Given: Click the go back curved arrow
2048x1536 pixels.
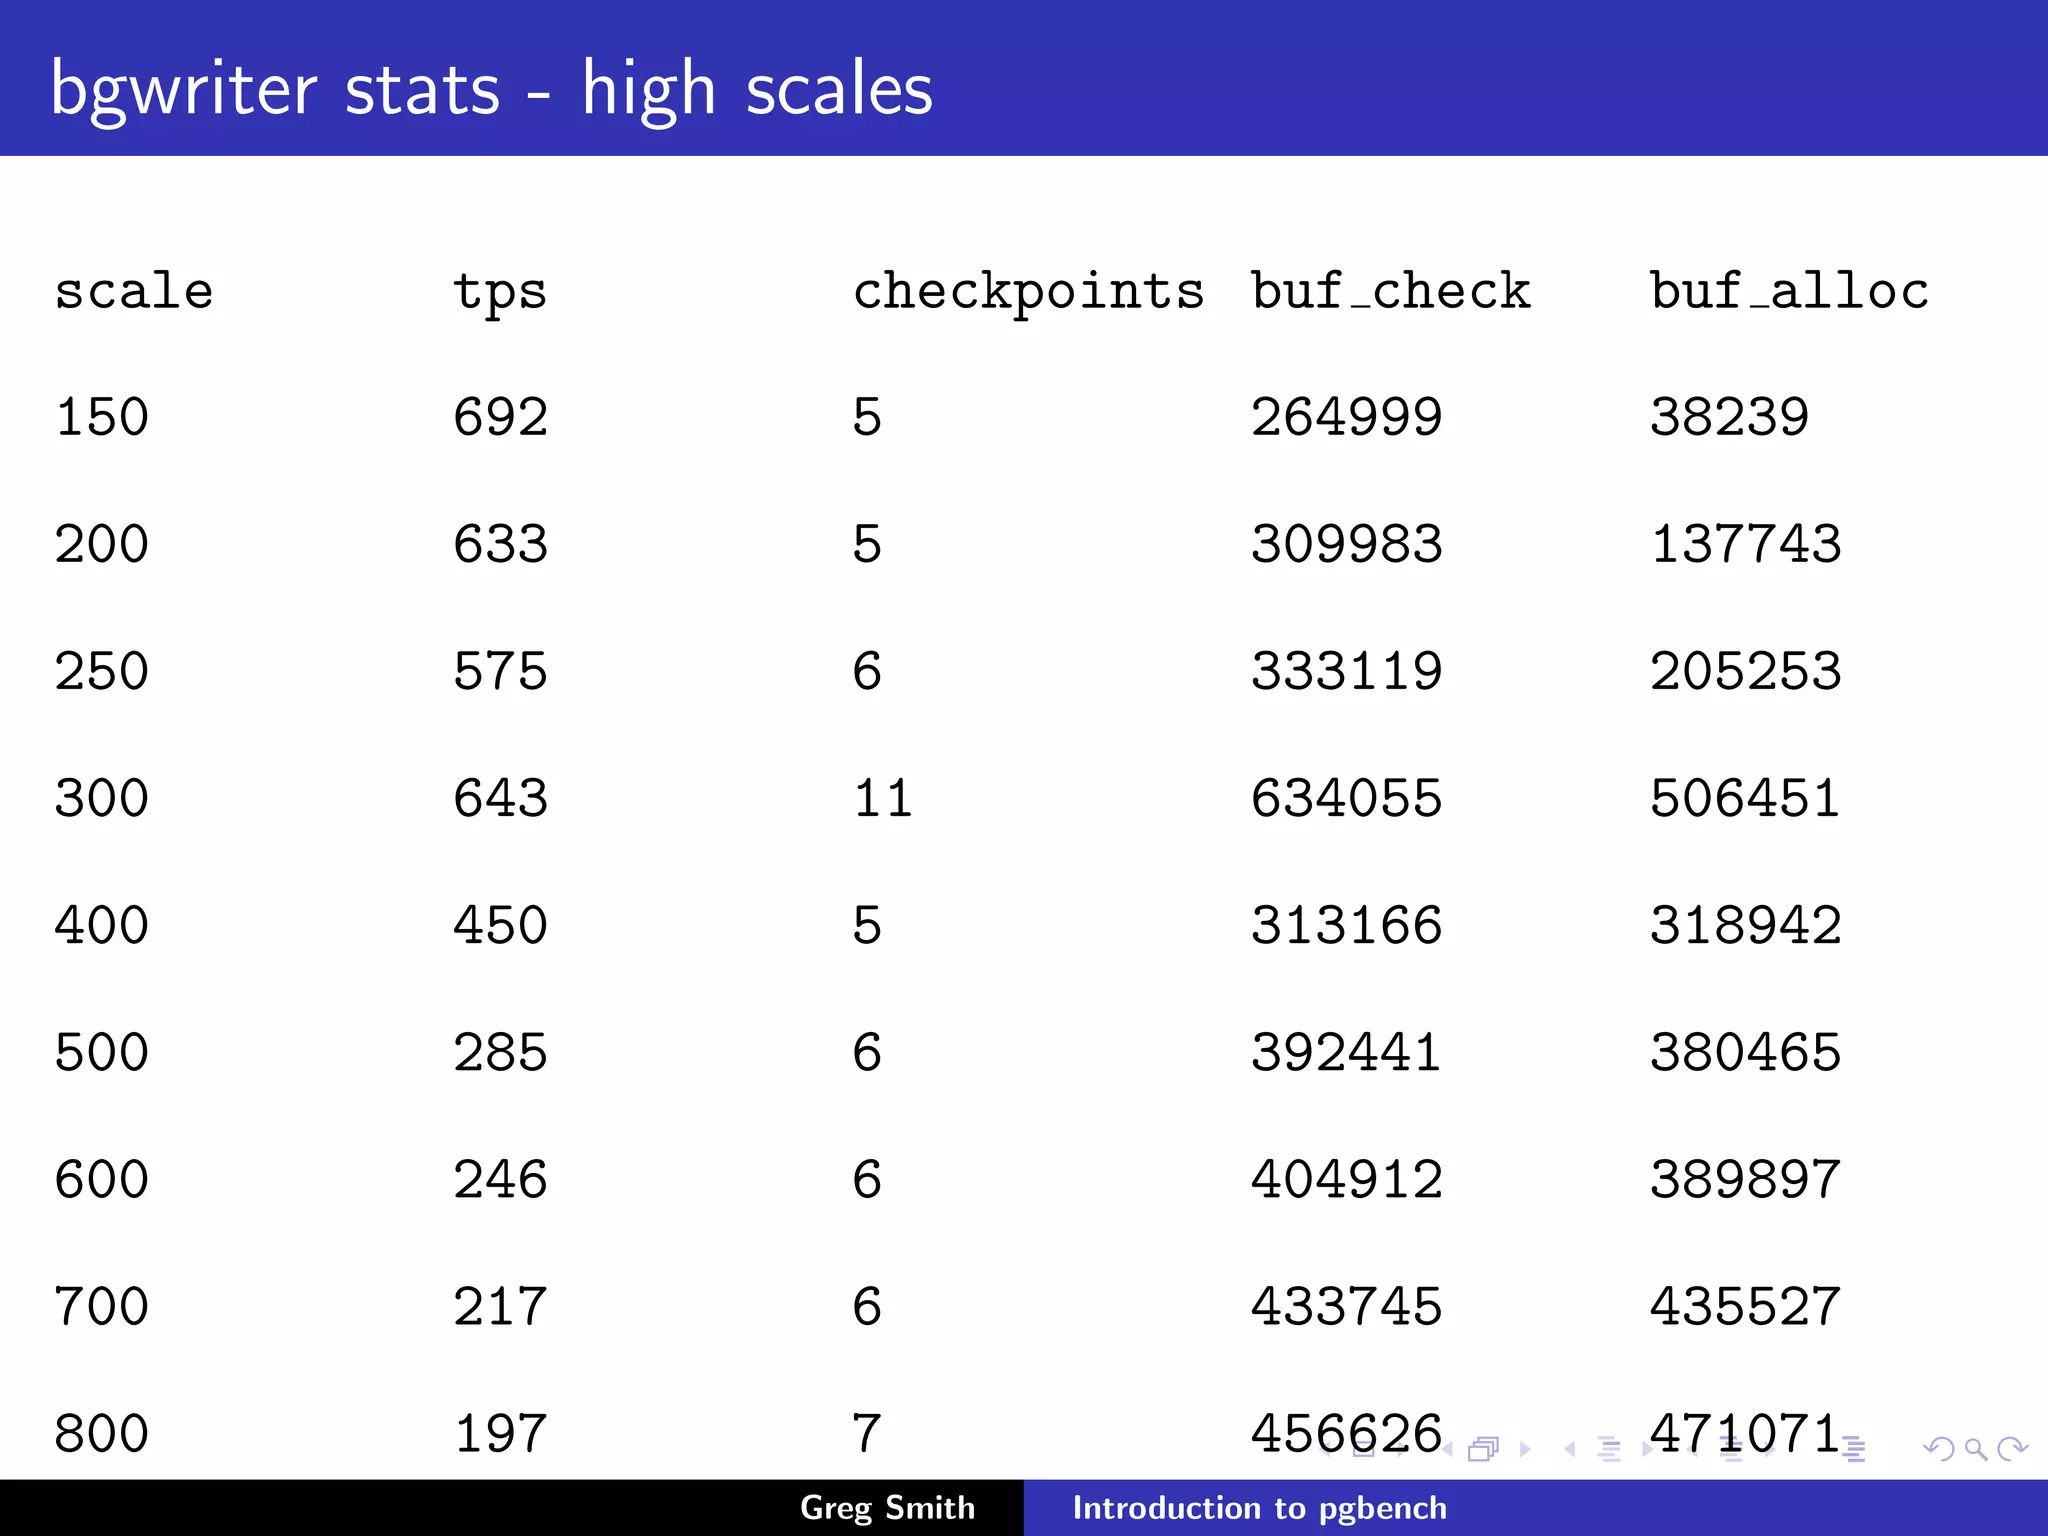Looking at the screenshot, I should (x=1940, y=1448).
